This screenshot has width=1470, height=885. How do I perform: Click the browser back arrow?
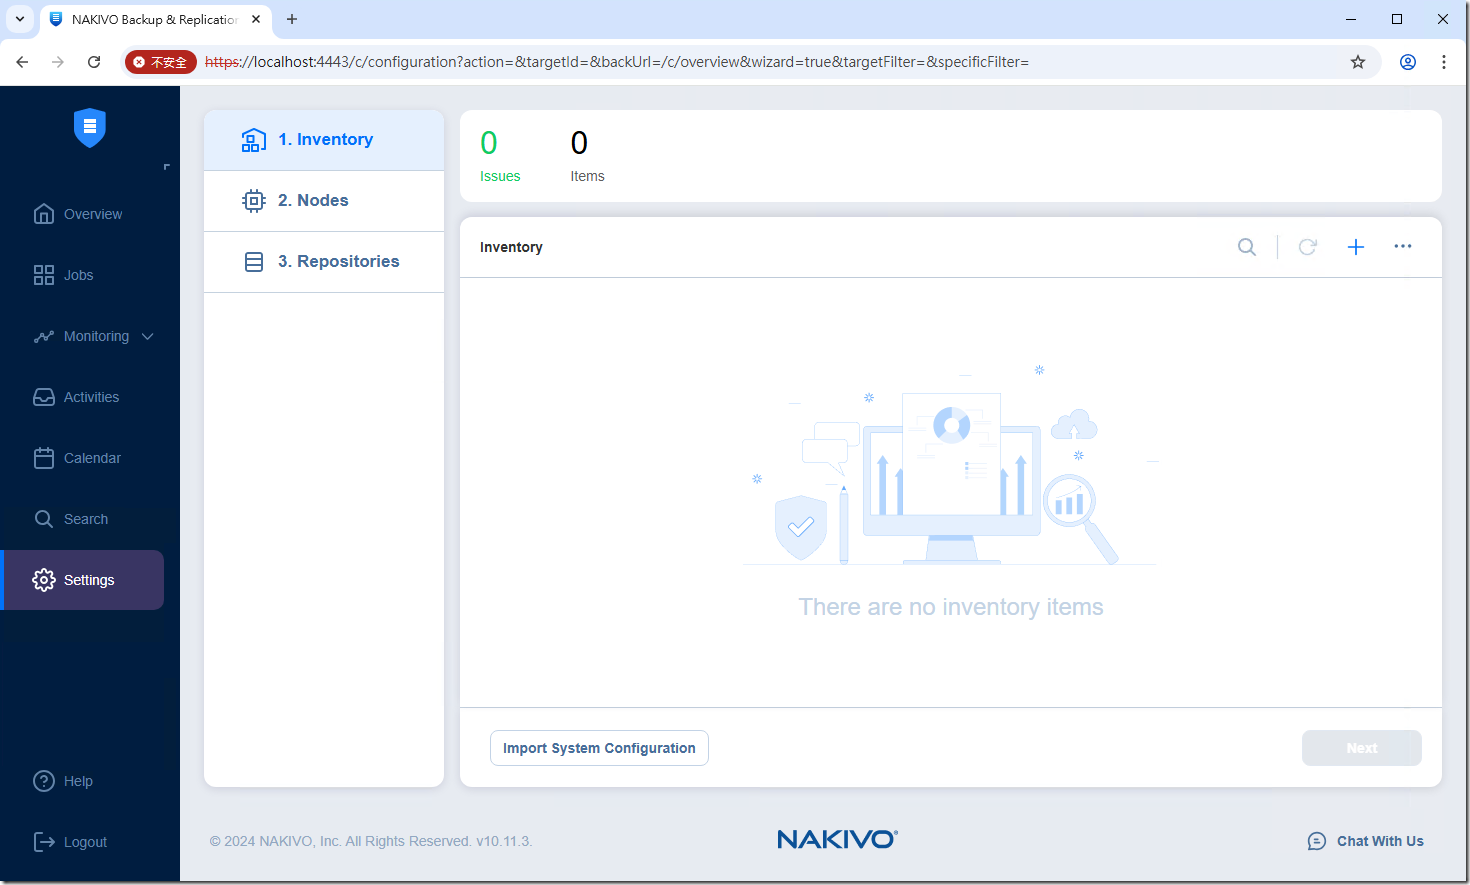pos(22,62)
